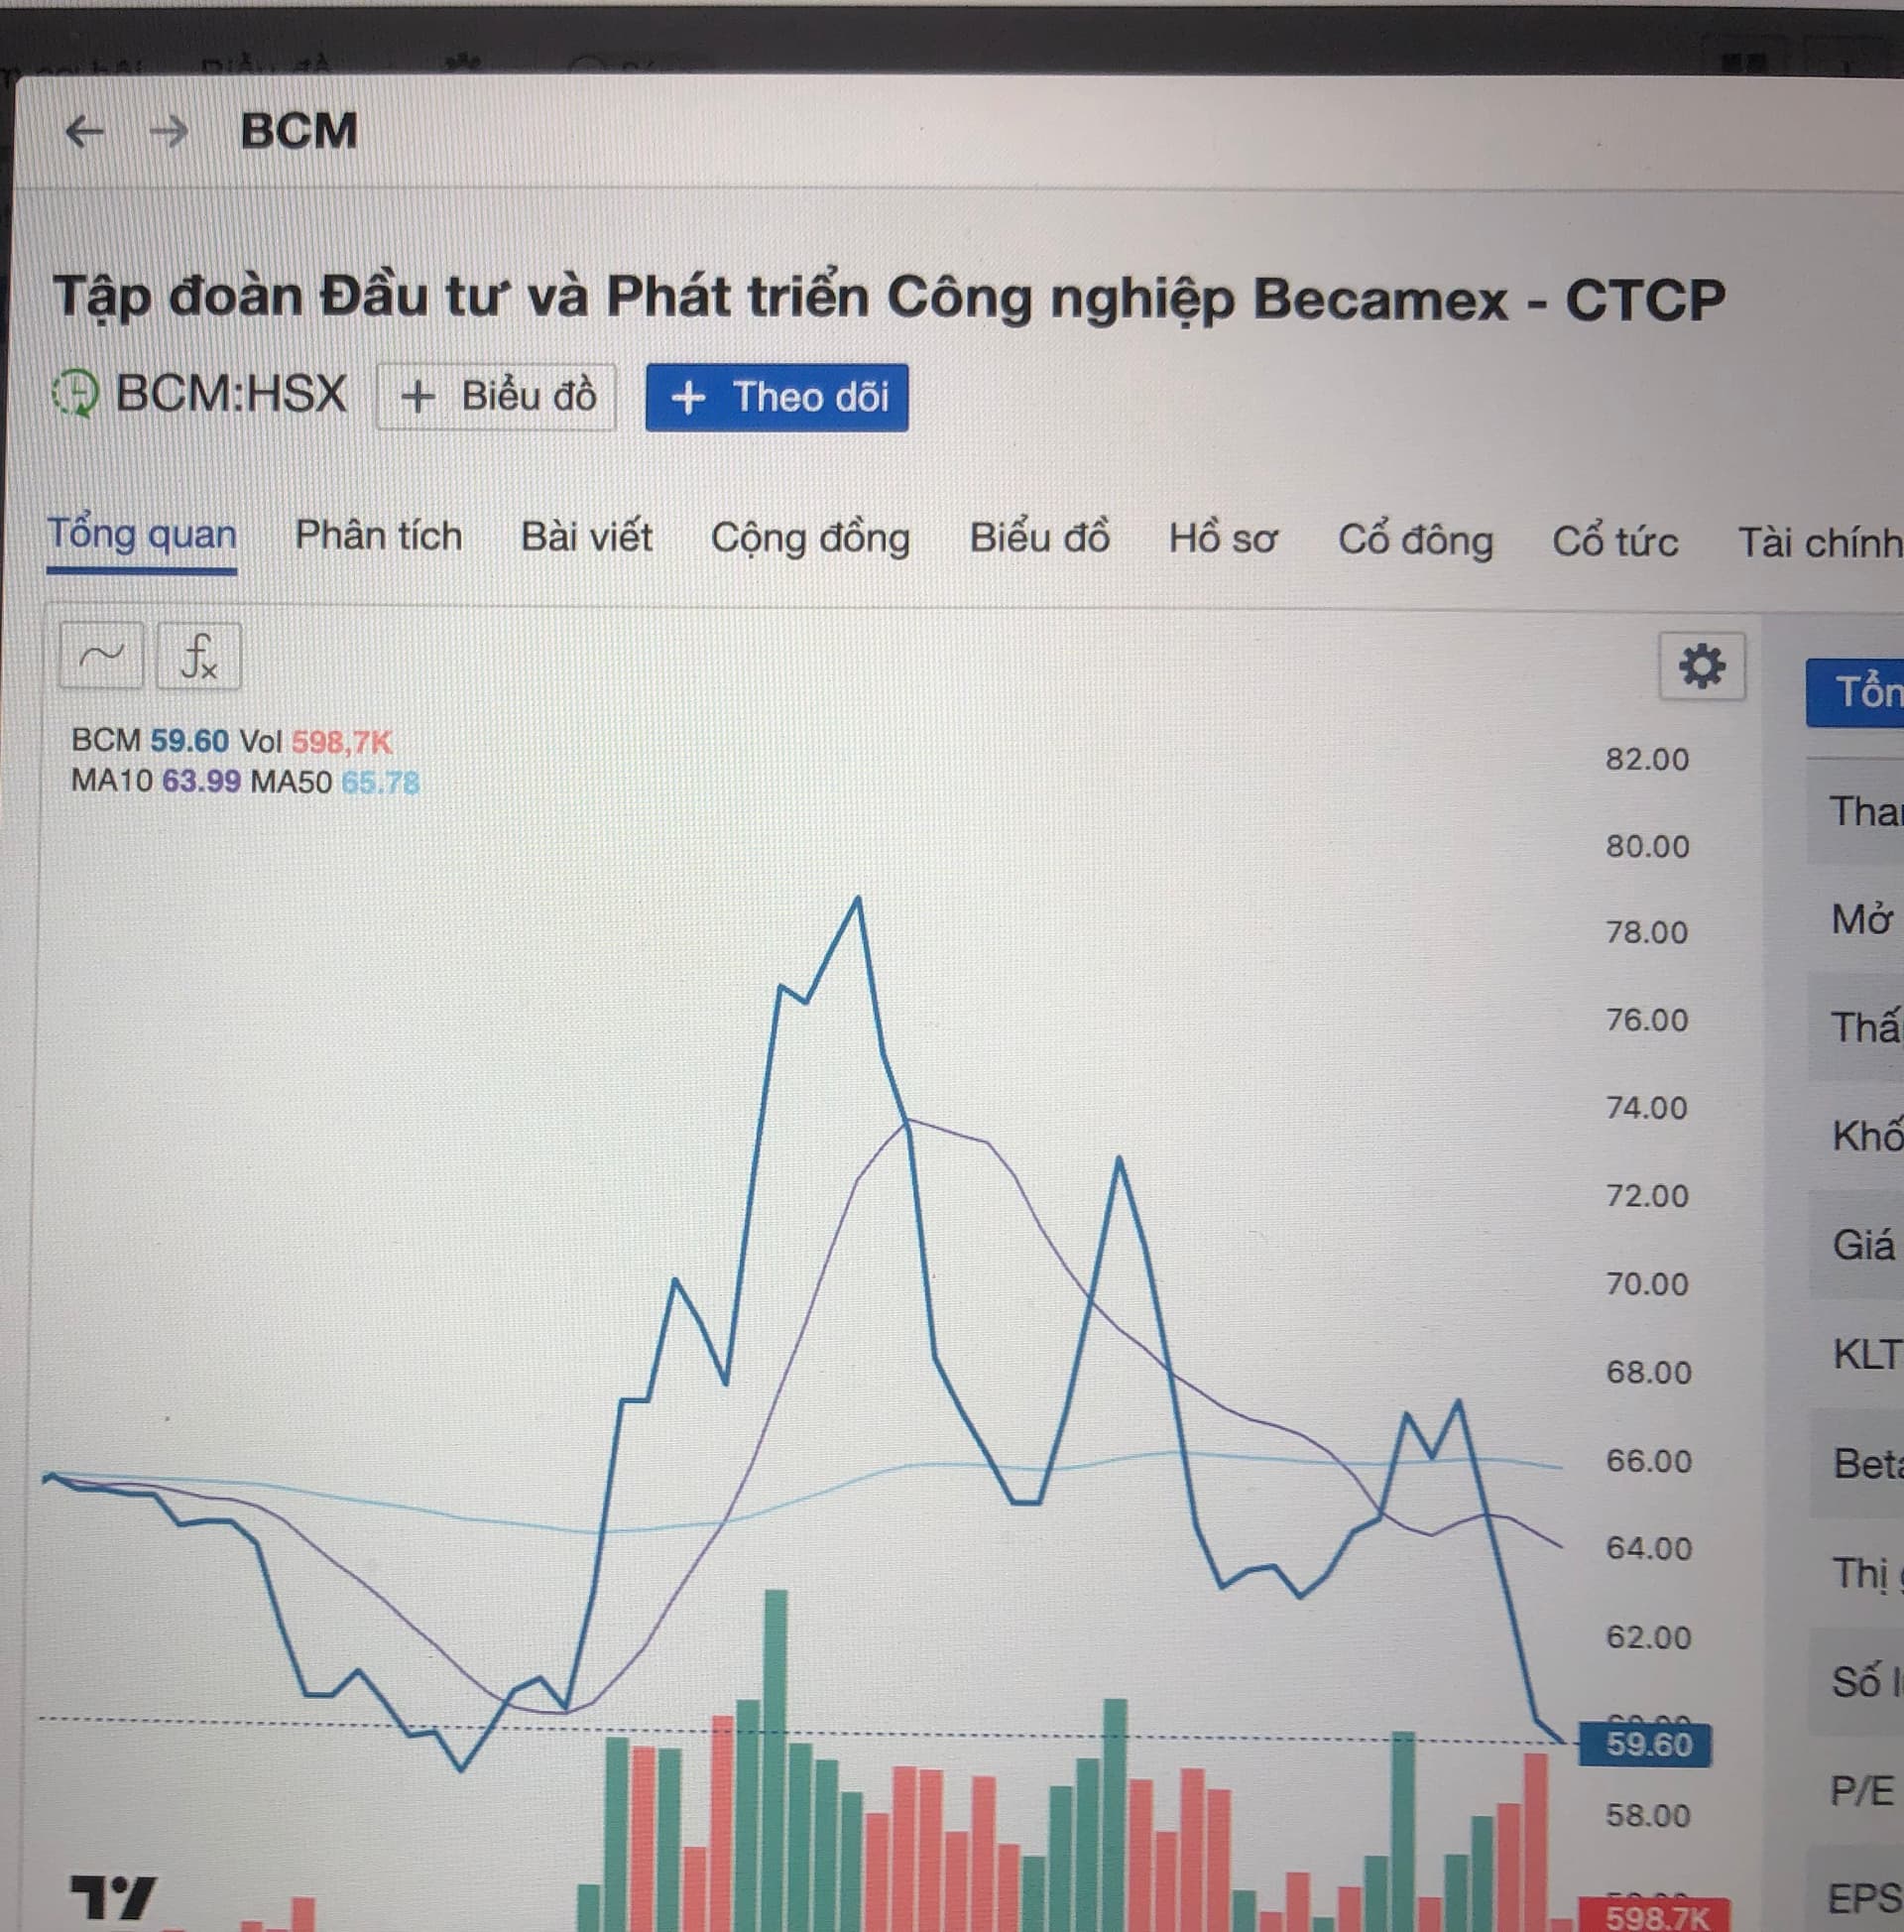
Task: Open the chart line-type selector icon
Action: [101, 656]
